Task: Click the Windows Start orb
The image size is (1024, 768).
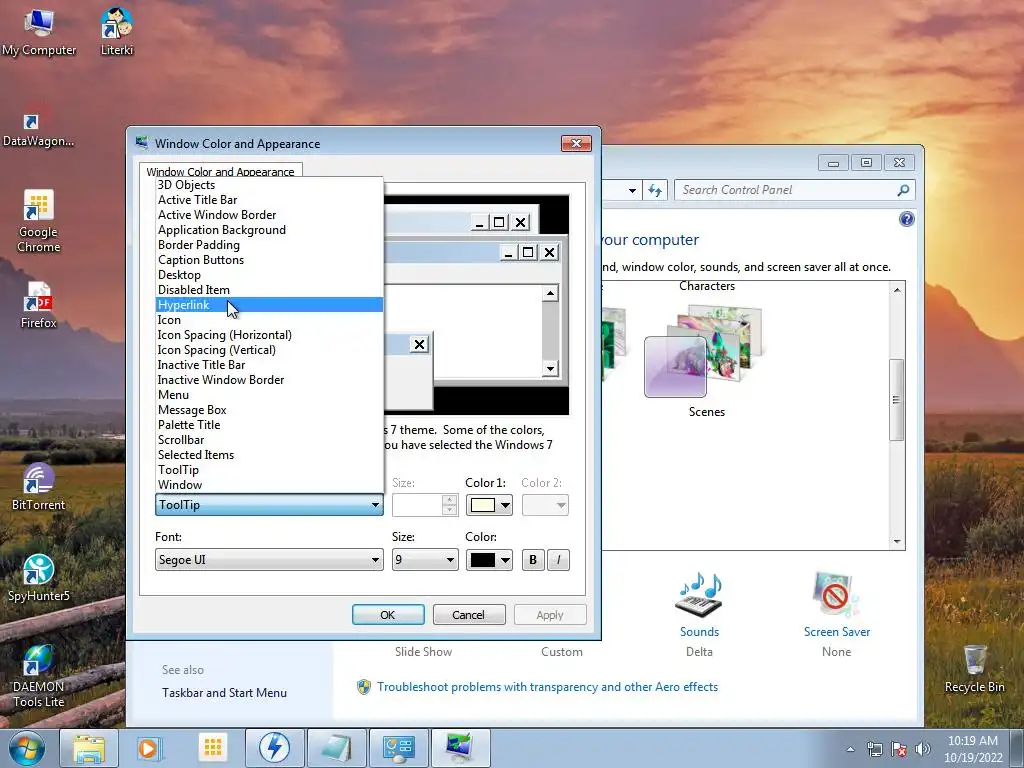Action: click(x=27, y=748)
